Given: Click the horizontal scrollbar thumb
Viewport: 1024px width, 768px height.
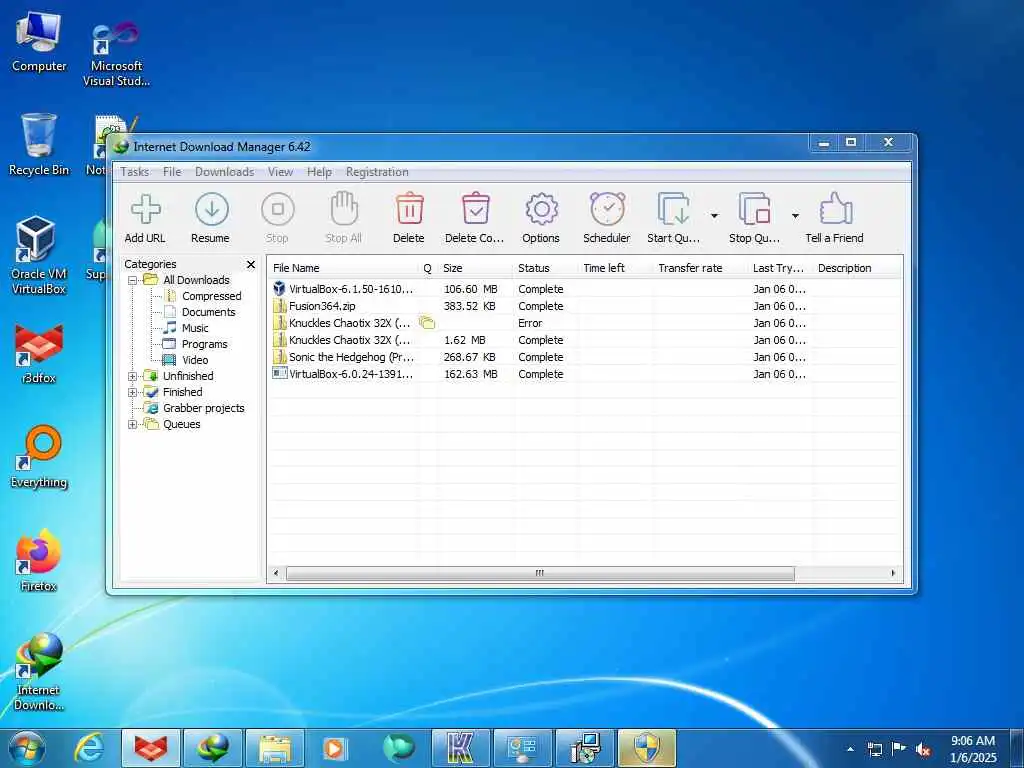Looking at the screenshot, I should coord(540,573).
